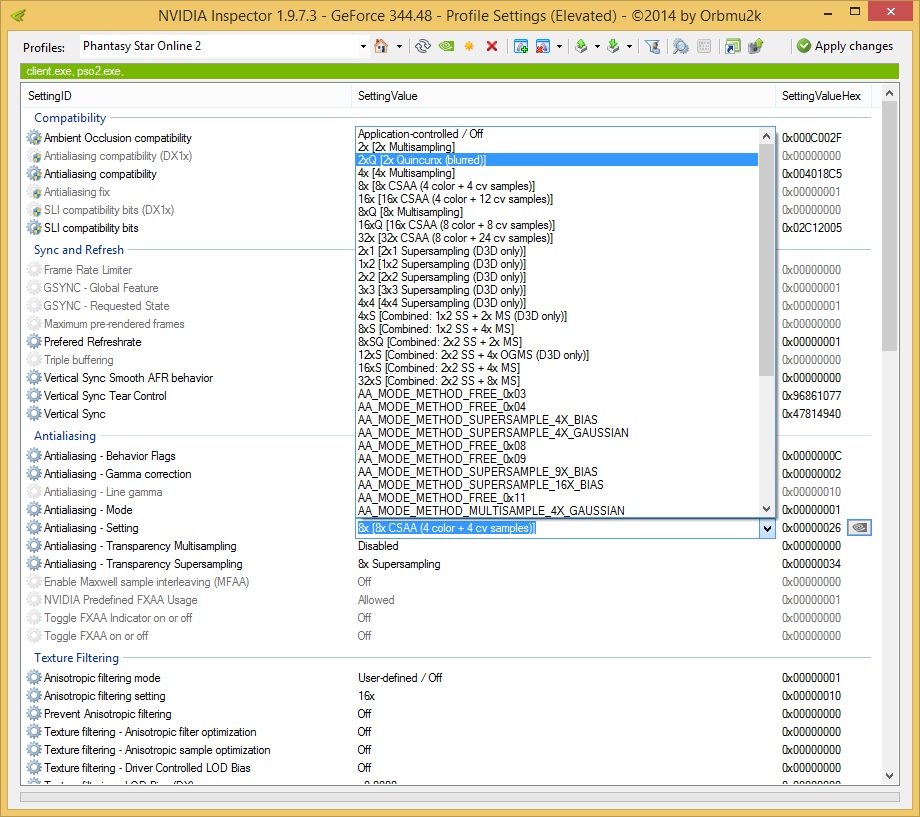Click gear icon for Vertical Sync

34,414
